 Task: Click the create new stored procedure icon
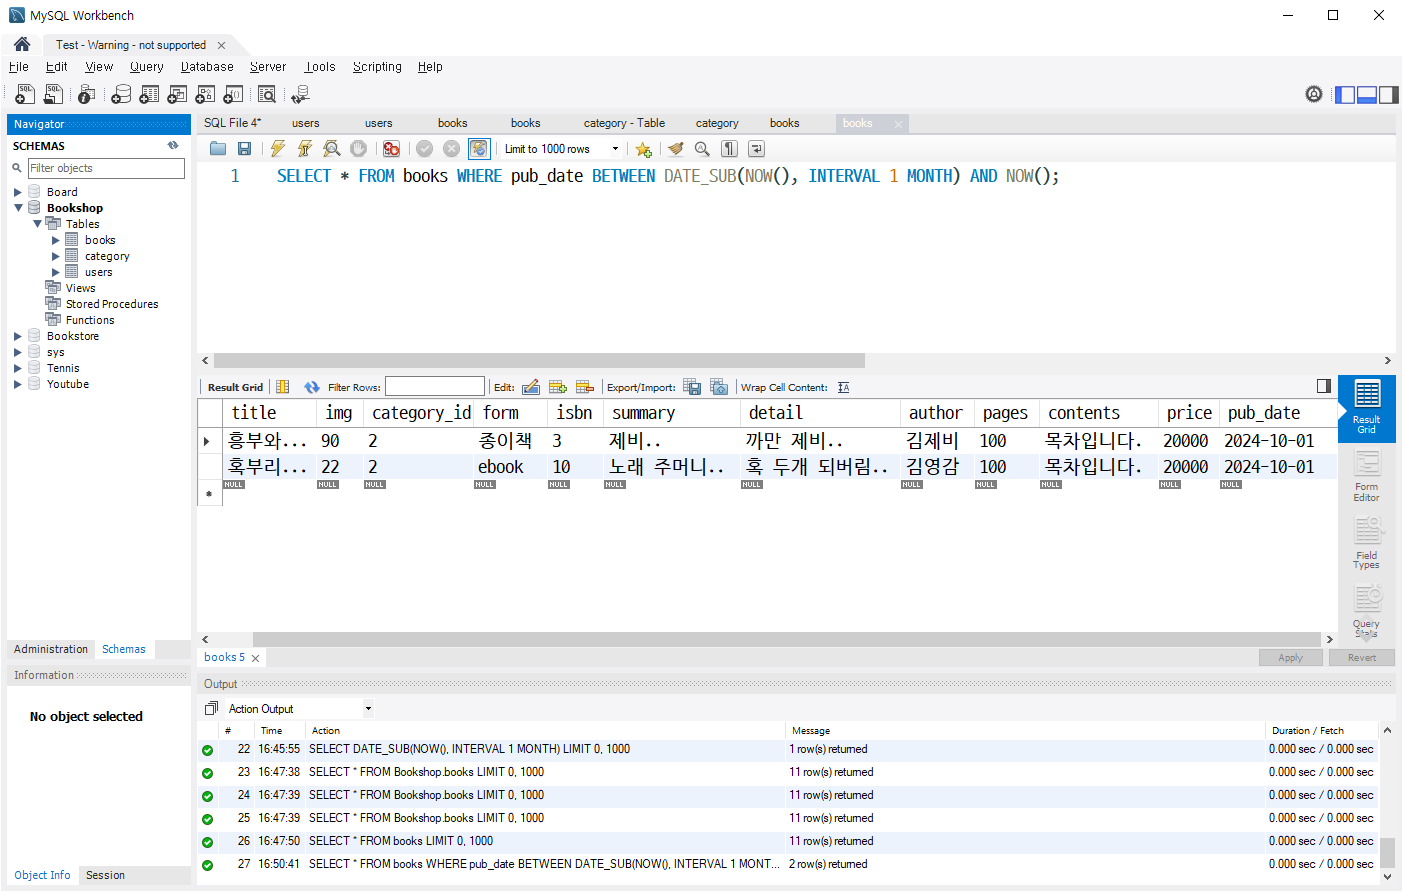point(205,94)
